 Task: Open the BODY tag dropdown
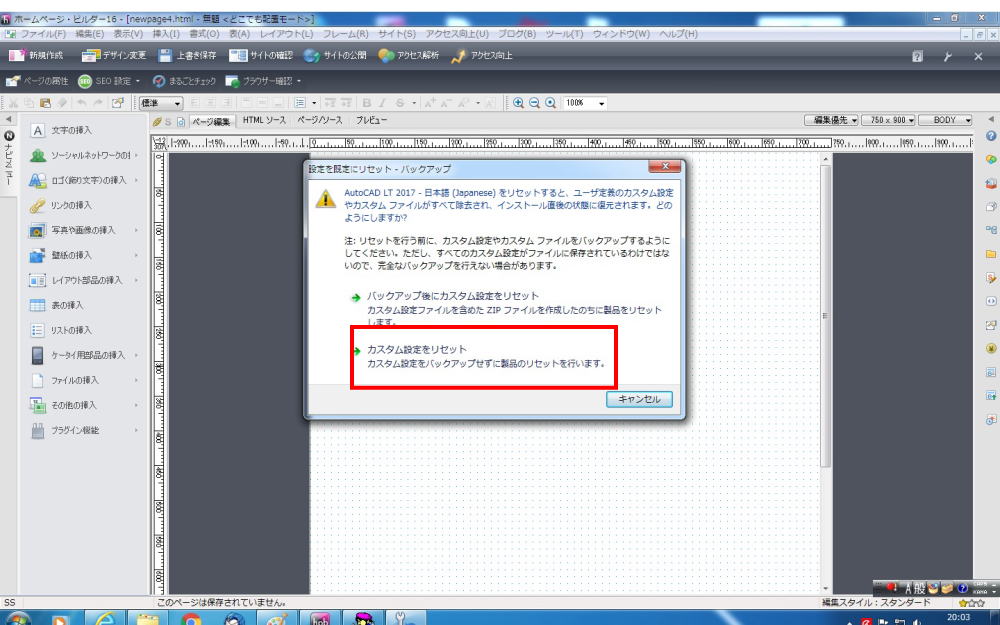(945, 120)
